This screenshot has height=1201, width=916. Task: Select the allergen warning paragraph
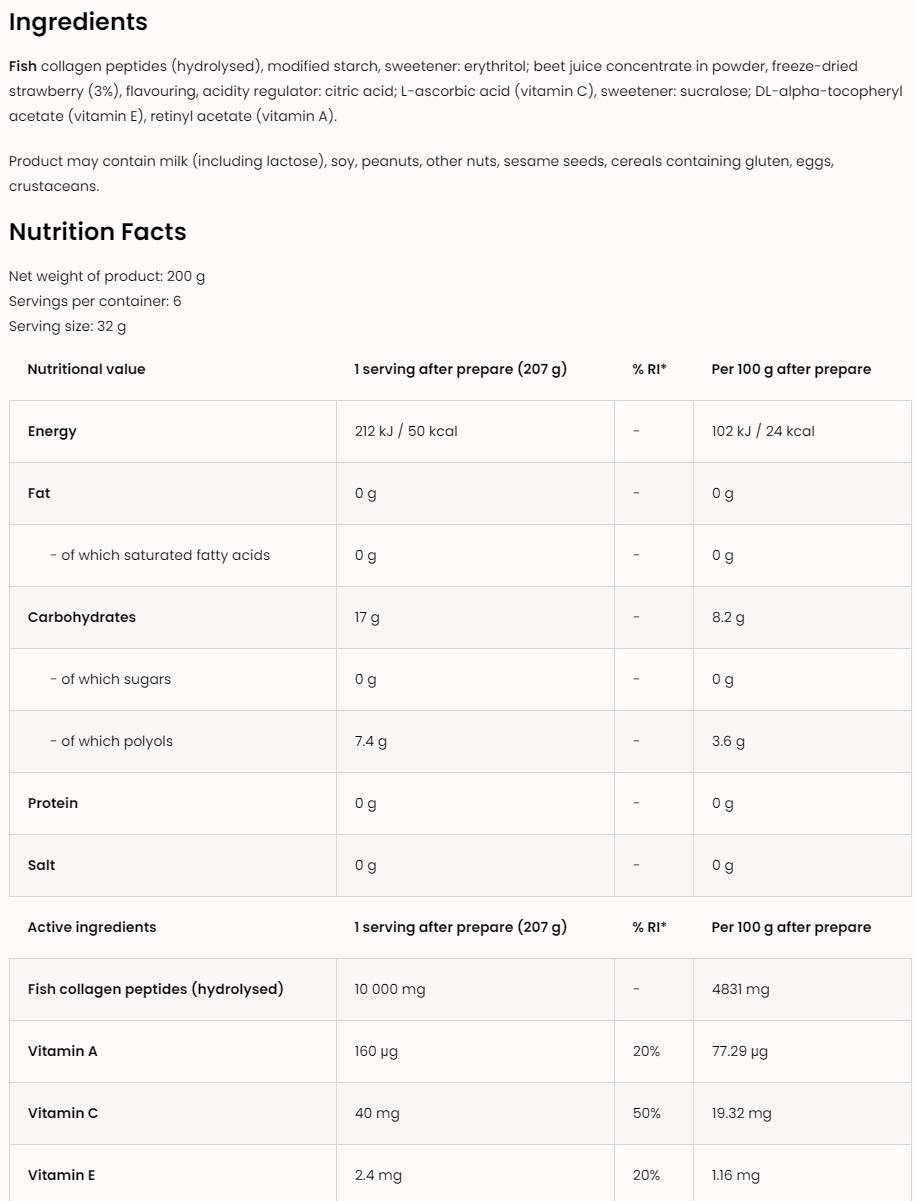[421, 173]
